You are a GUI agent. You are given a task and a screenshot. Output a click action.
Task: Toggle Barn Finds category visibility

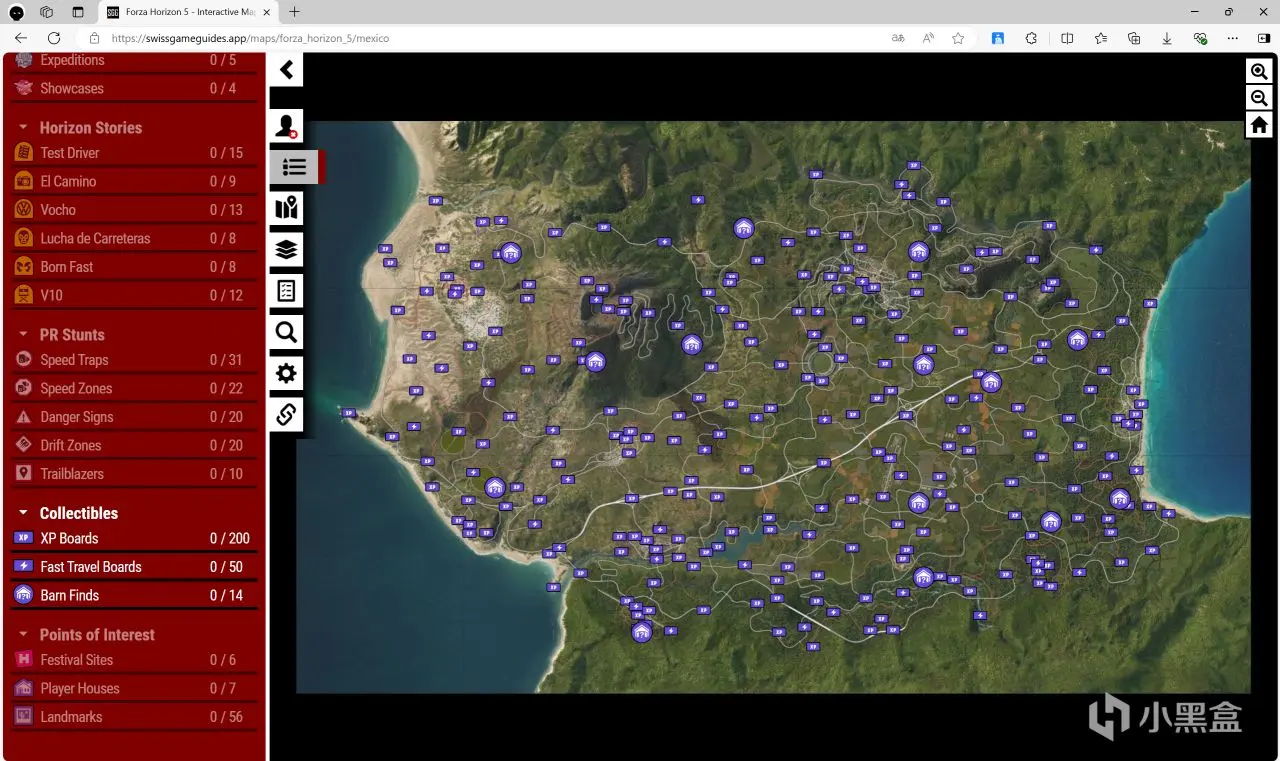(x=134, y=595)
